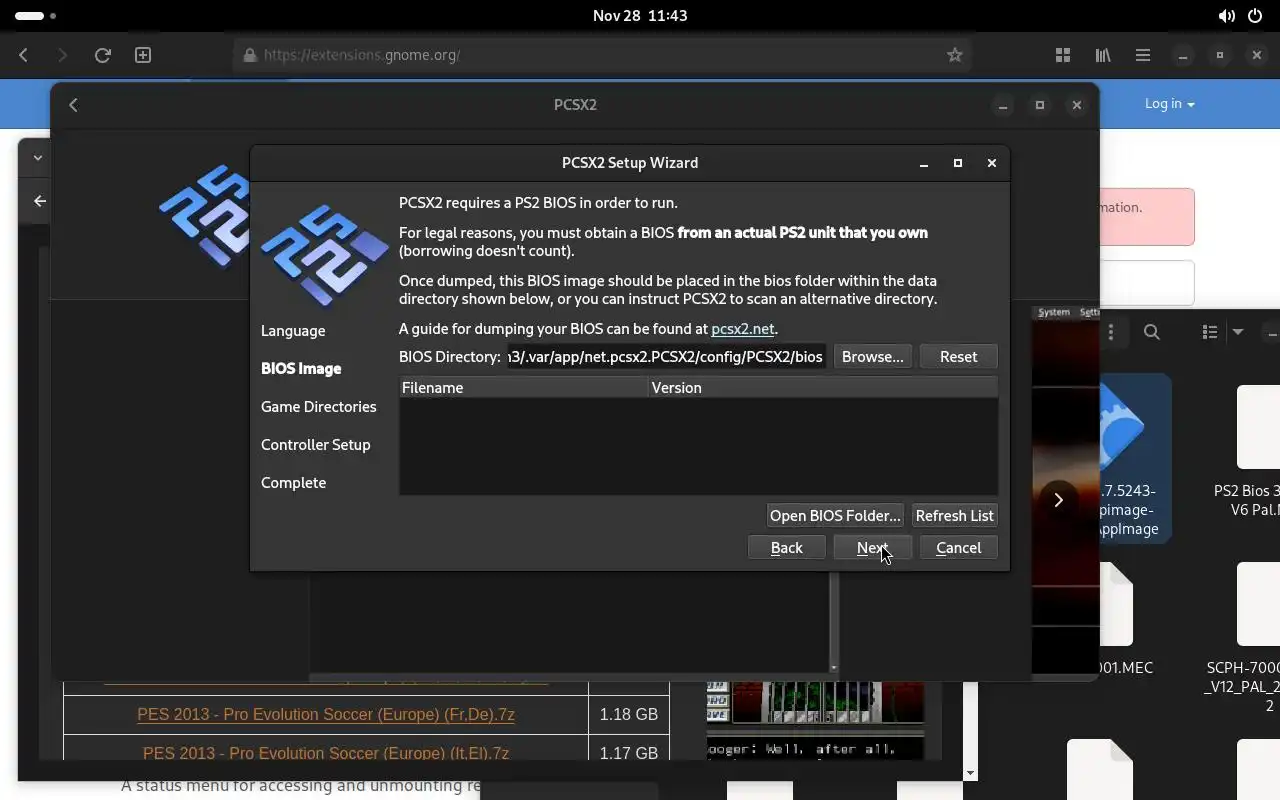The height and width of the screenshot is (800, 1280).
Task: Click the 1.17 GB size cell
Action: click(628, 750)
